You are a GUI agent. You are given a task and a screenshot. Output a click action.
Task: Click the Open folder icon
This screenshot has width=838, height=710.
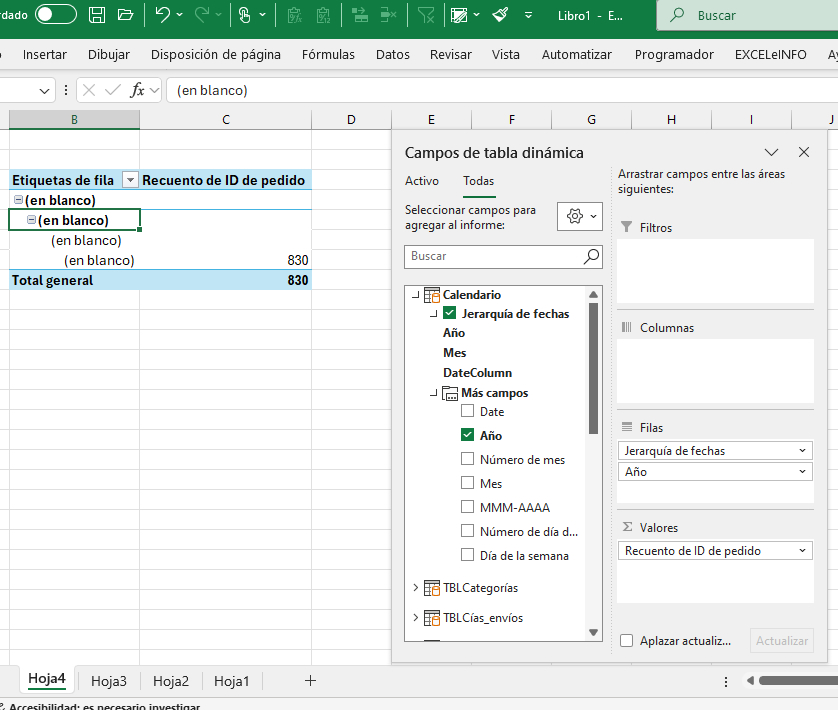pos(125,15)
